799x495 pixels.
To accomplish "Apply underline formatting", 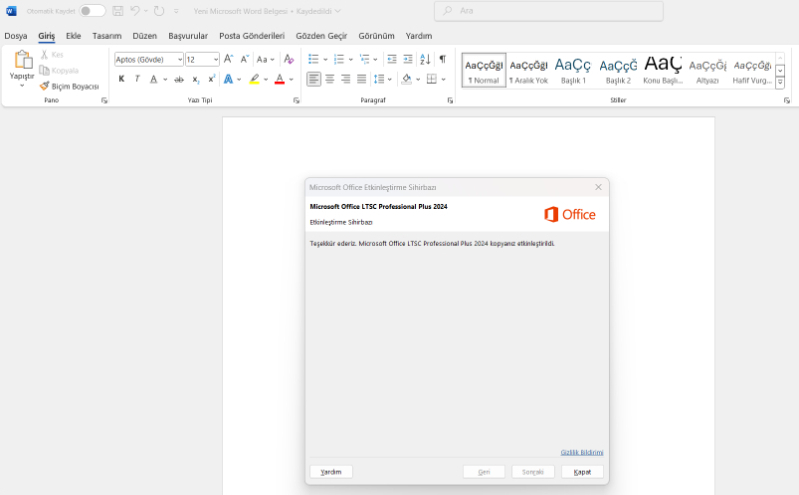I will pos(153,79).
